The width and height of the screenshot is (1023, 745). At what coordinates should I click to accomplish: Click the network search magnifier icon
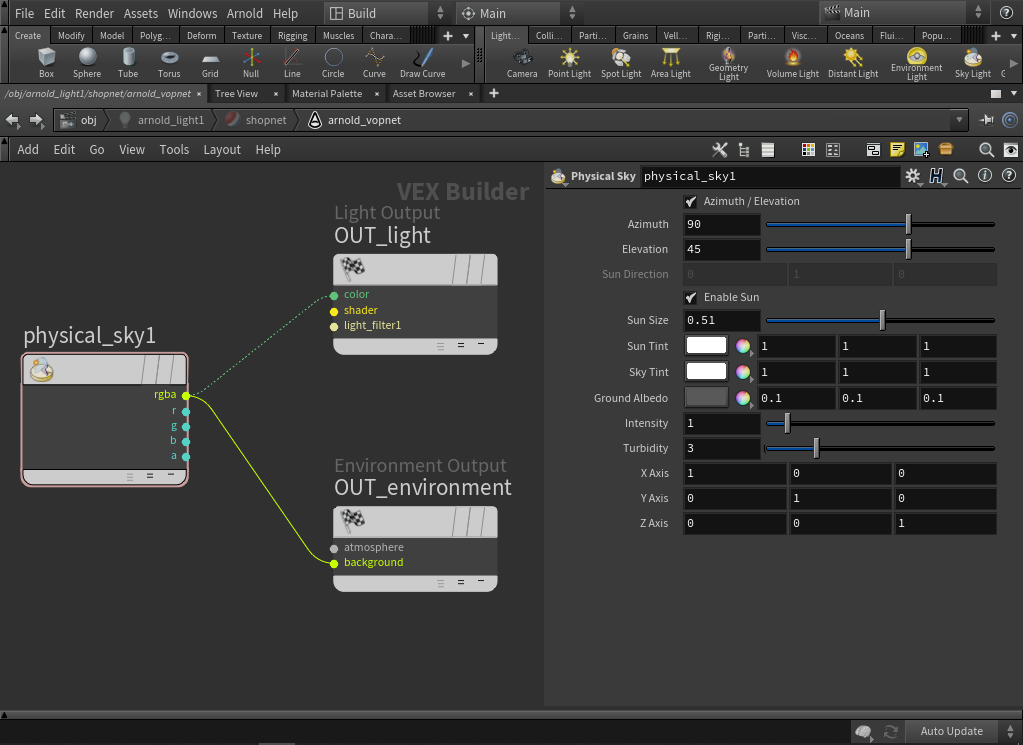[986, 150]
